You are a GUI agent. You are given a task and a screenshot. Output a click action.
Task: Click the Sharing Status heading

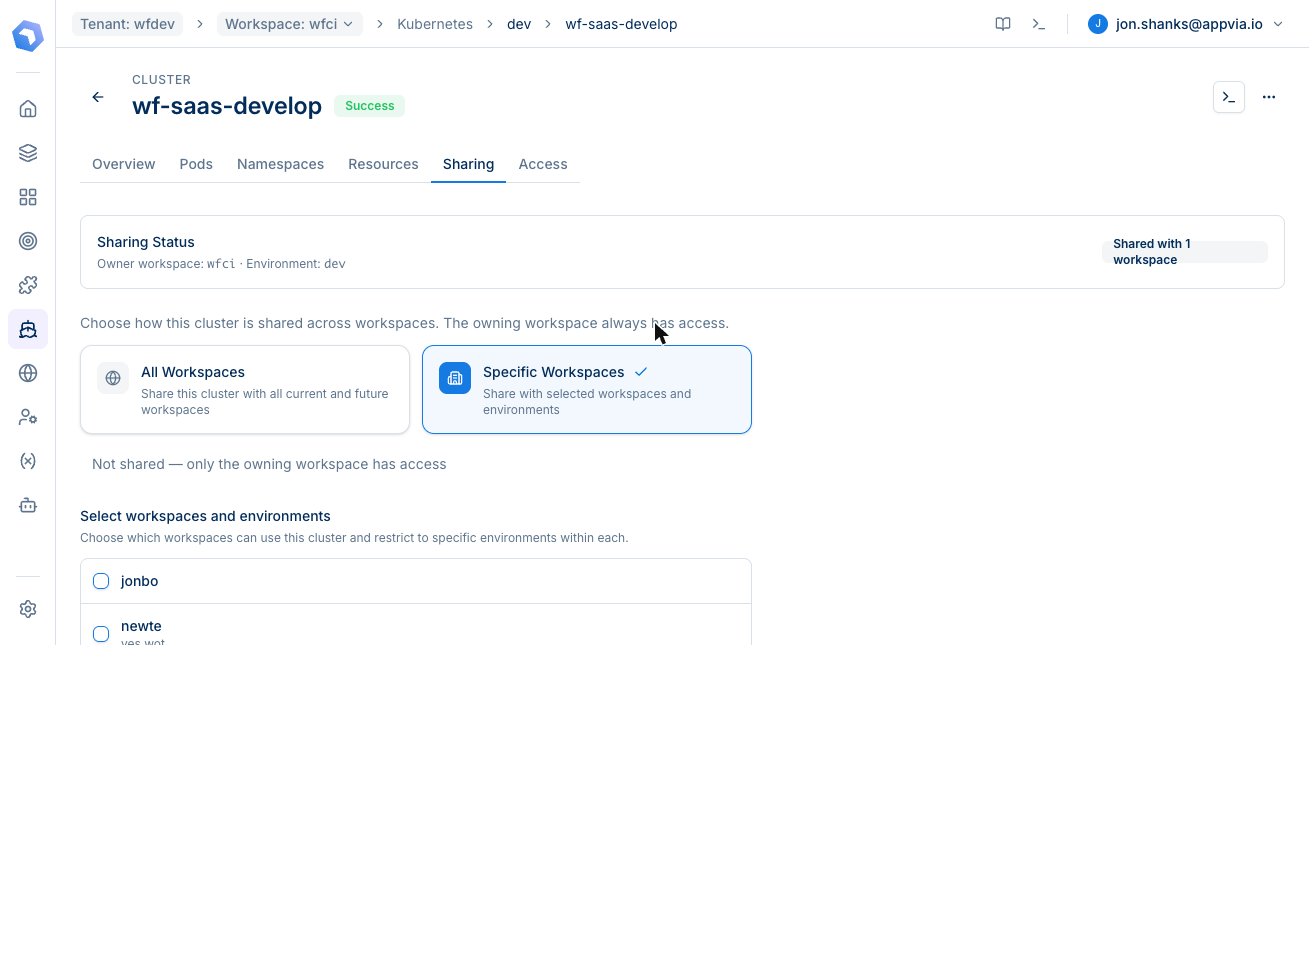point(146,242)
